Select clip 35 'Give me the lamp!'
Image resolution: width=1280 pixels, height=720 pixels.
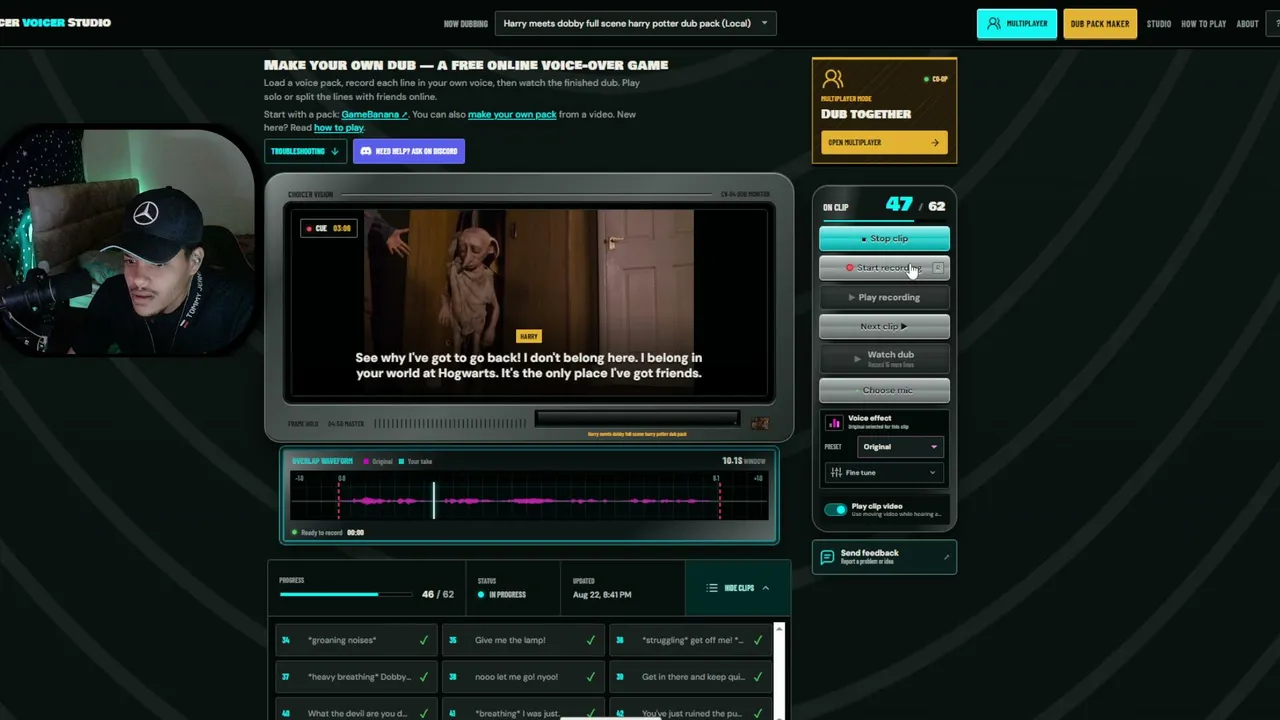(x=524, y=640)
